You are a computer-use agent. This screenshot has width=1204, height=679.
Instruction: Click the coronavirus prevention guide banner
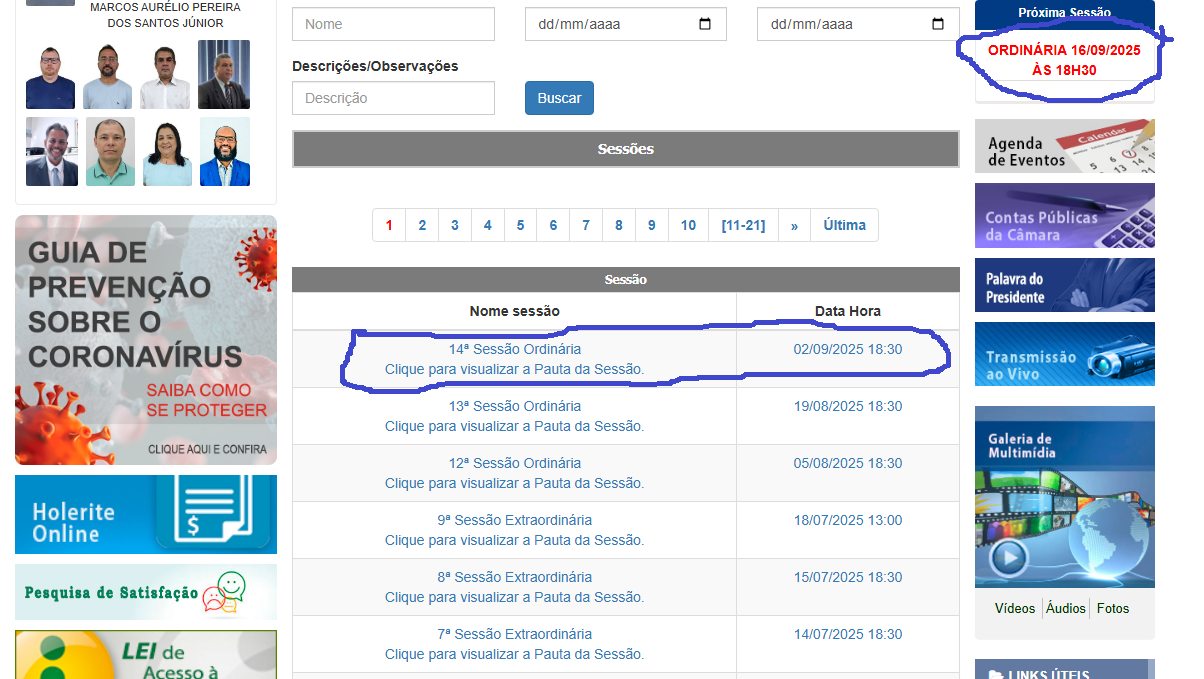pyautogui.click(x=146, y=340)
